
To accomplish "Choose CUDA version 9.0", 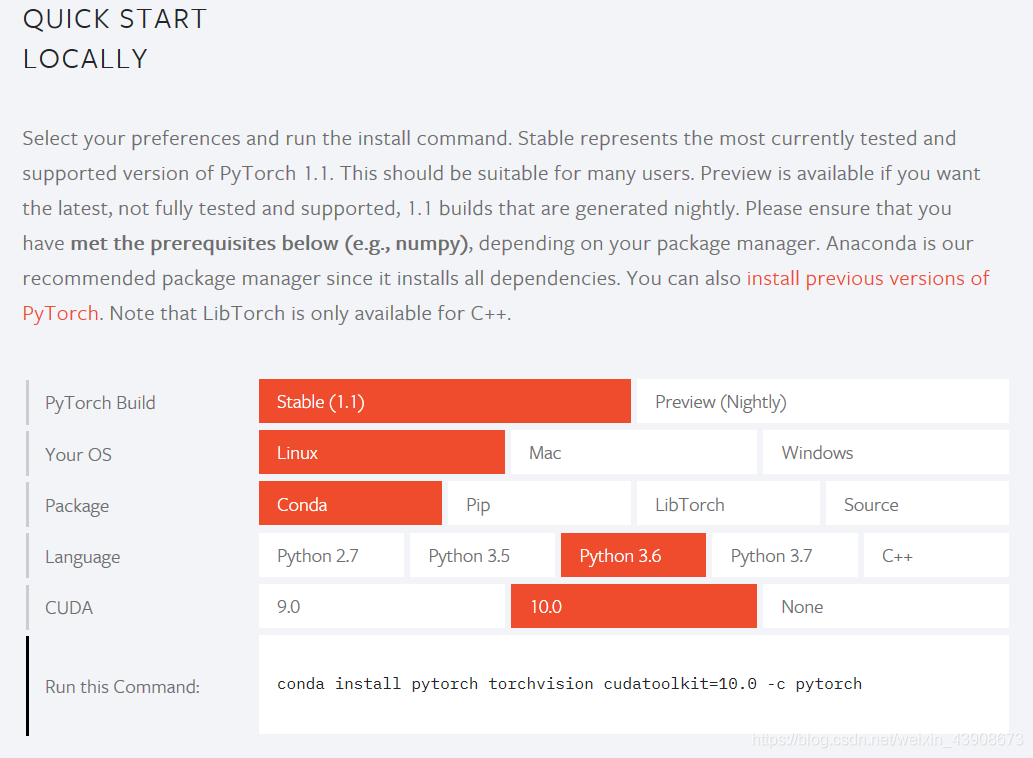I will [381, 606].
